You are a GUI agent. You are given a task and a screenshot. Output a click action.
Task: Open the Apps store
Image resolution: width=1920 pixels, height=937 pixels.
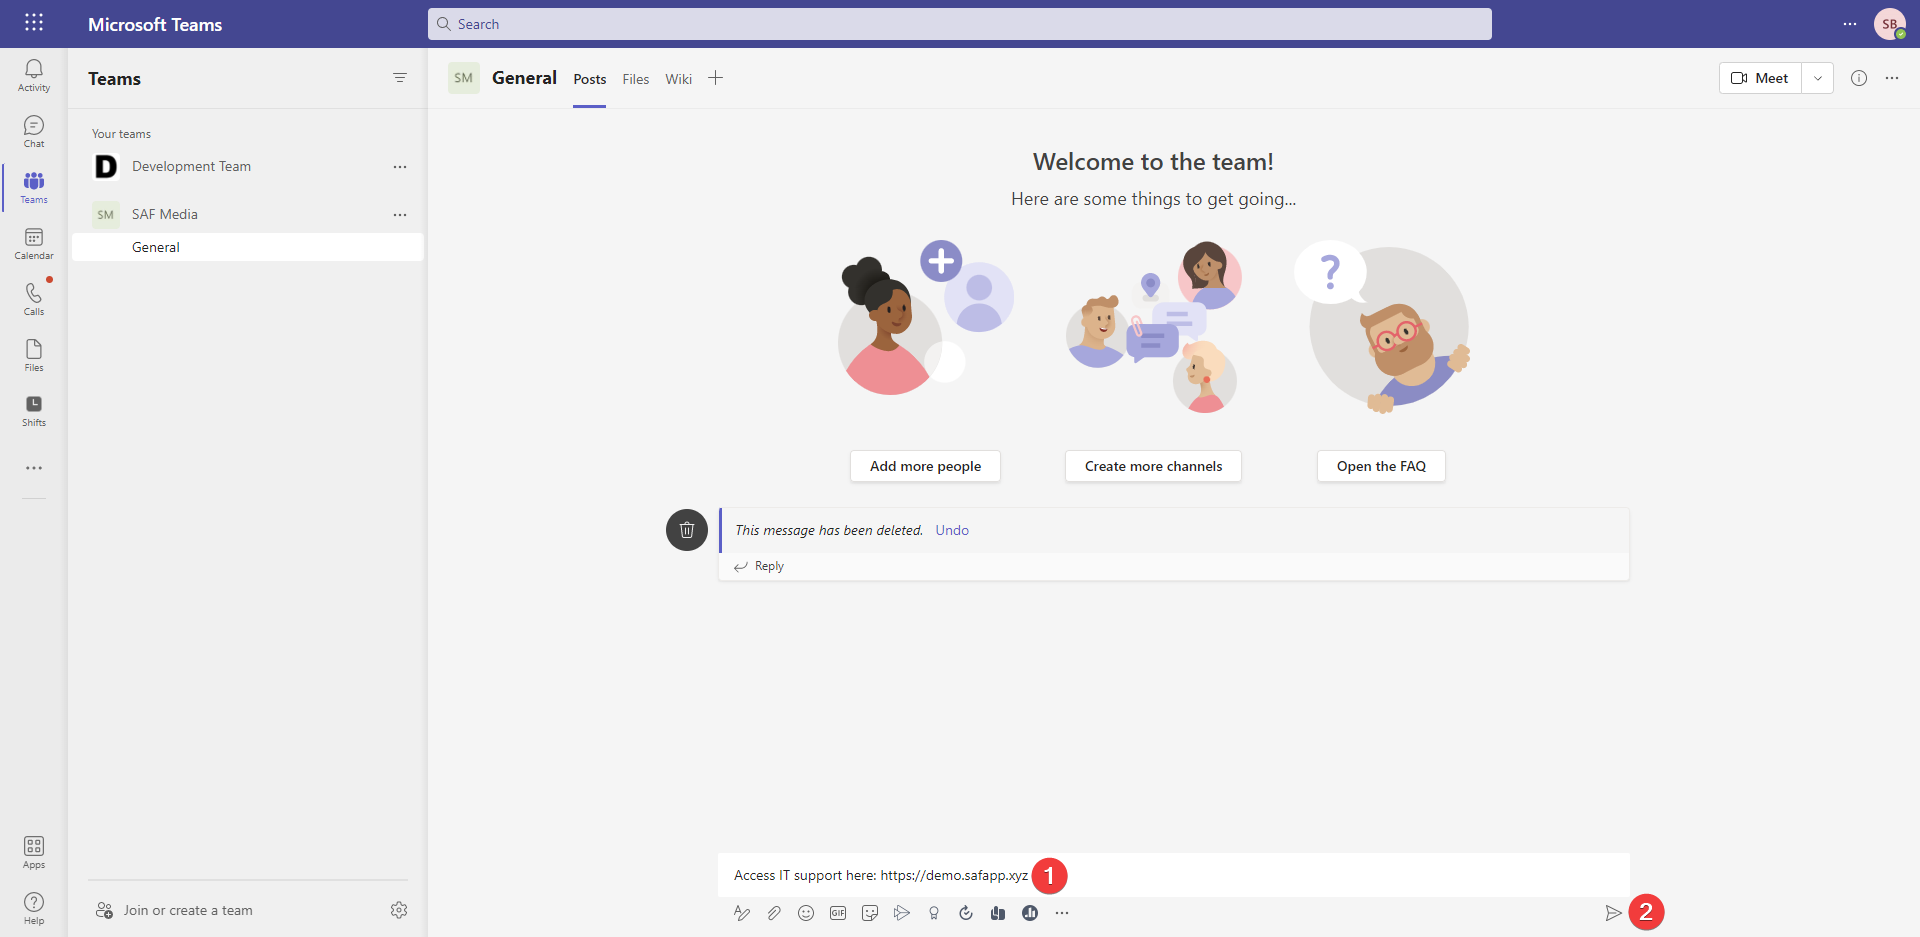34,852
